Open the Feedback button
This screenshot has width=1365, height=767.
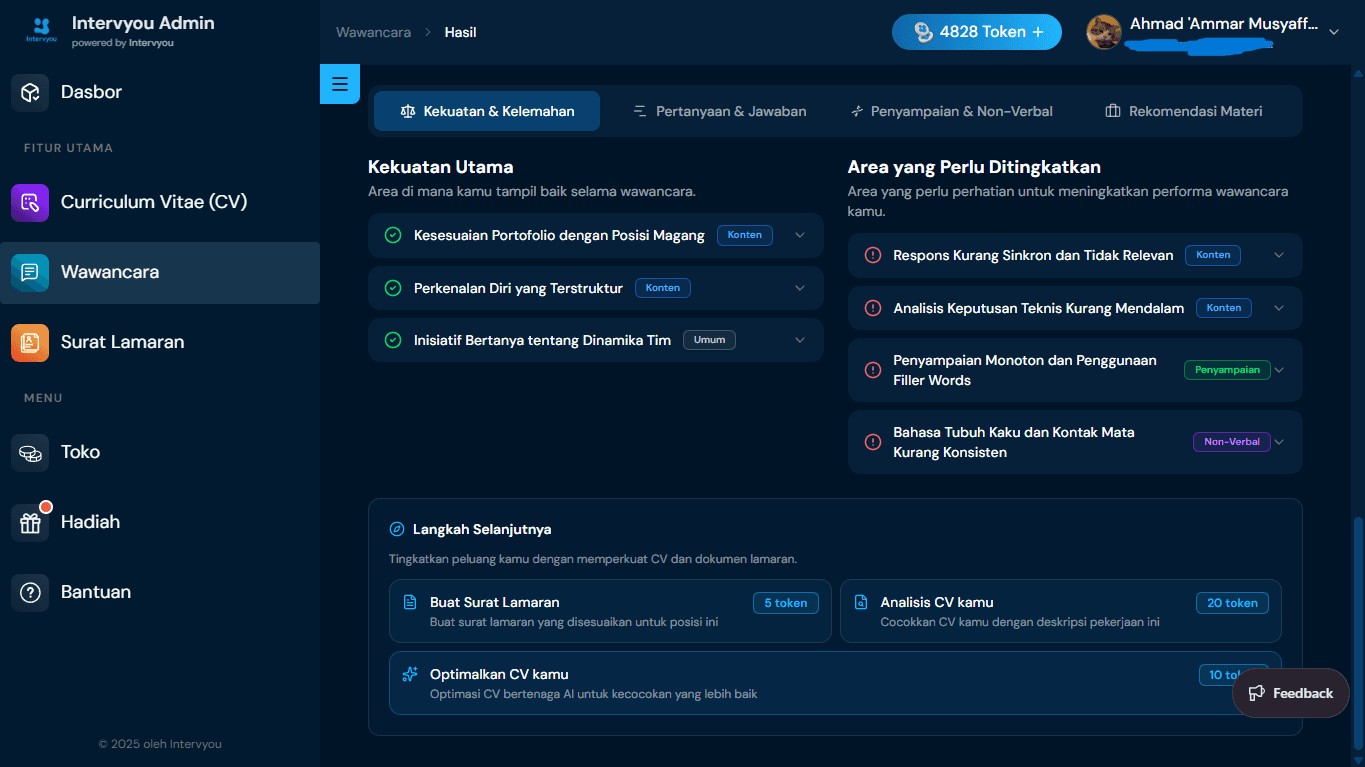[x=1290, y=693]
